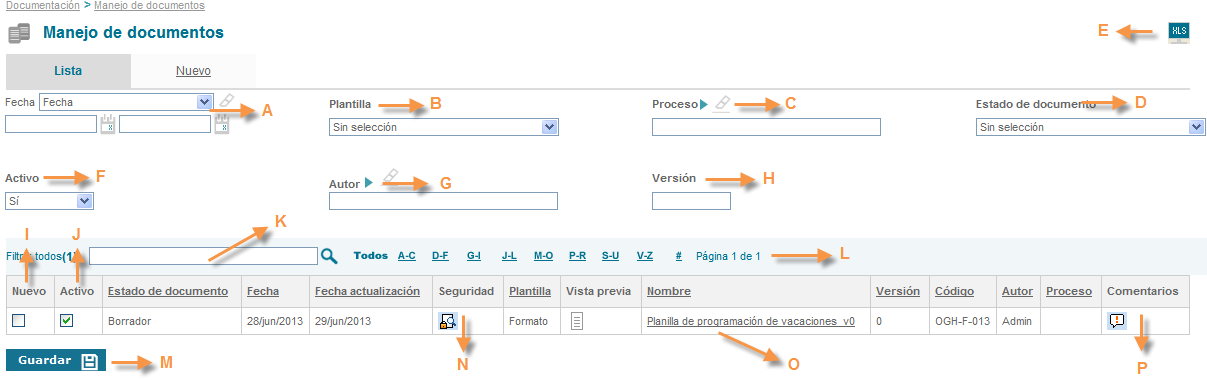Expand the Estado de documento dropdown
The height and width of the screenshot is (380, 1207).
tap(1090, 127)
